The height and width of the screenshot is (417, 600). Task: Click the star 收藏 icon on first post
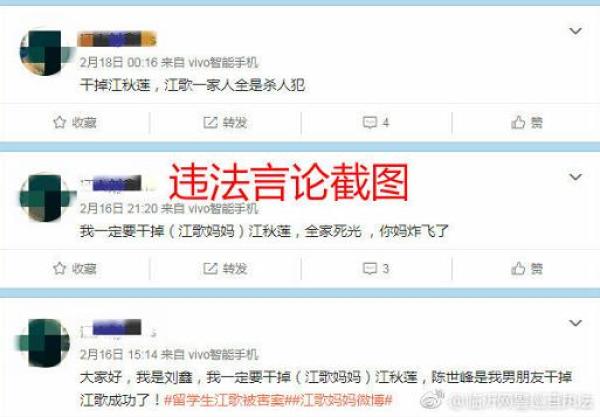[x=60, y=122]
